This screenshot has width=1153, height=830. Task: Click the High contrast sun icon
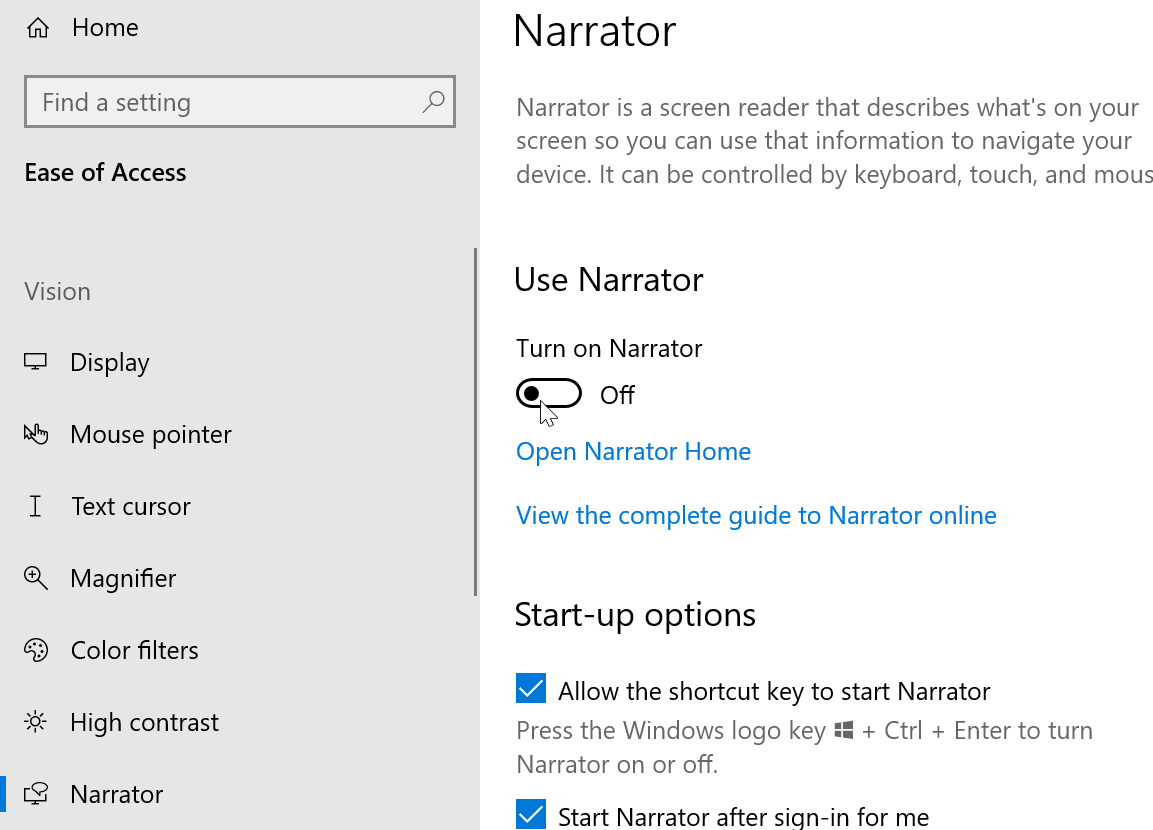point(35,722)
